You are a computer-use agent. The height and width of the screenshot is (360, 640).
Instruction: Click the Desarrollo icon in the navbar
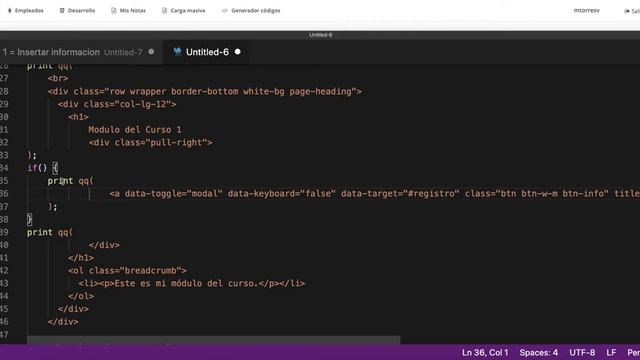[x=62, y=11]
